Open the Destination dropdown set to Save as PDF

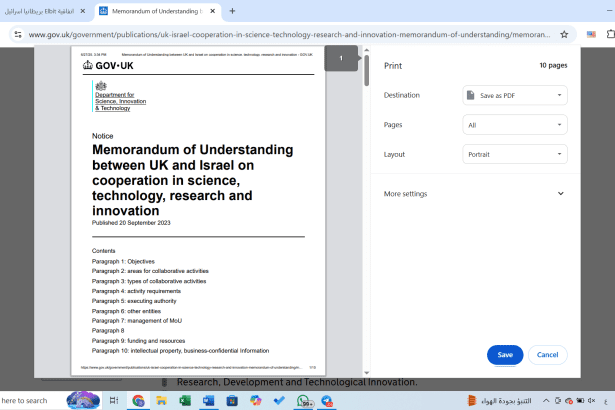pyautogui.click(x=515, y=95)
